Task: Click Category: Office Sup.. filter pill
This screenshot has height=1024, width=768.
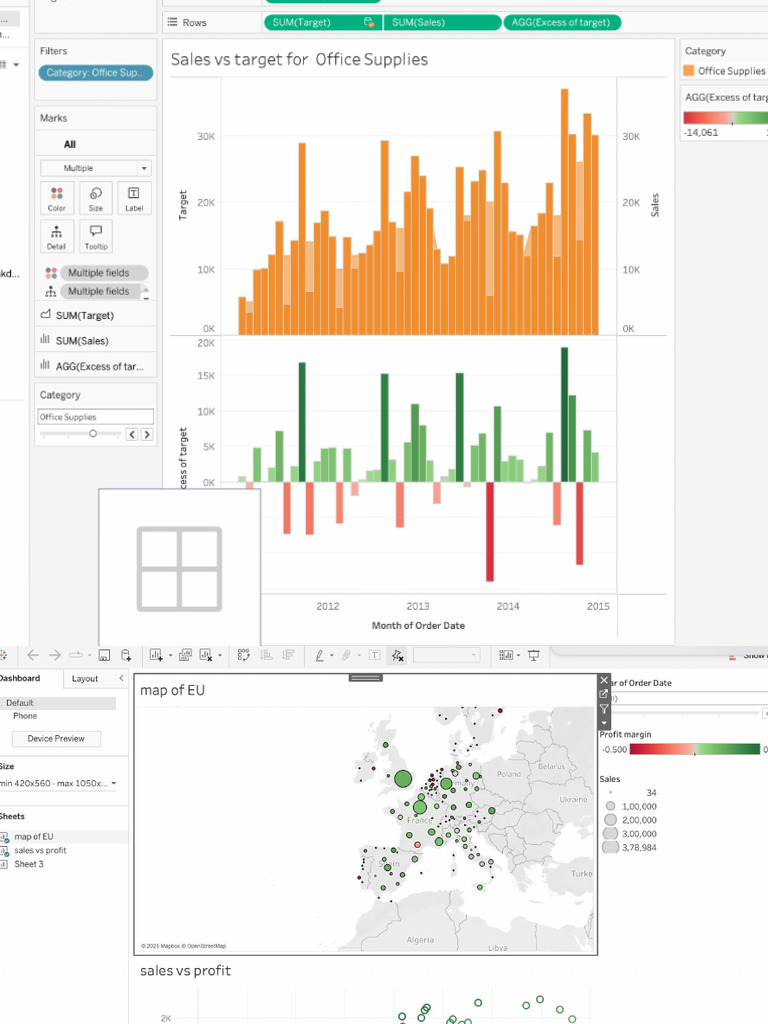Action: coord(95,72)
